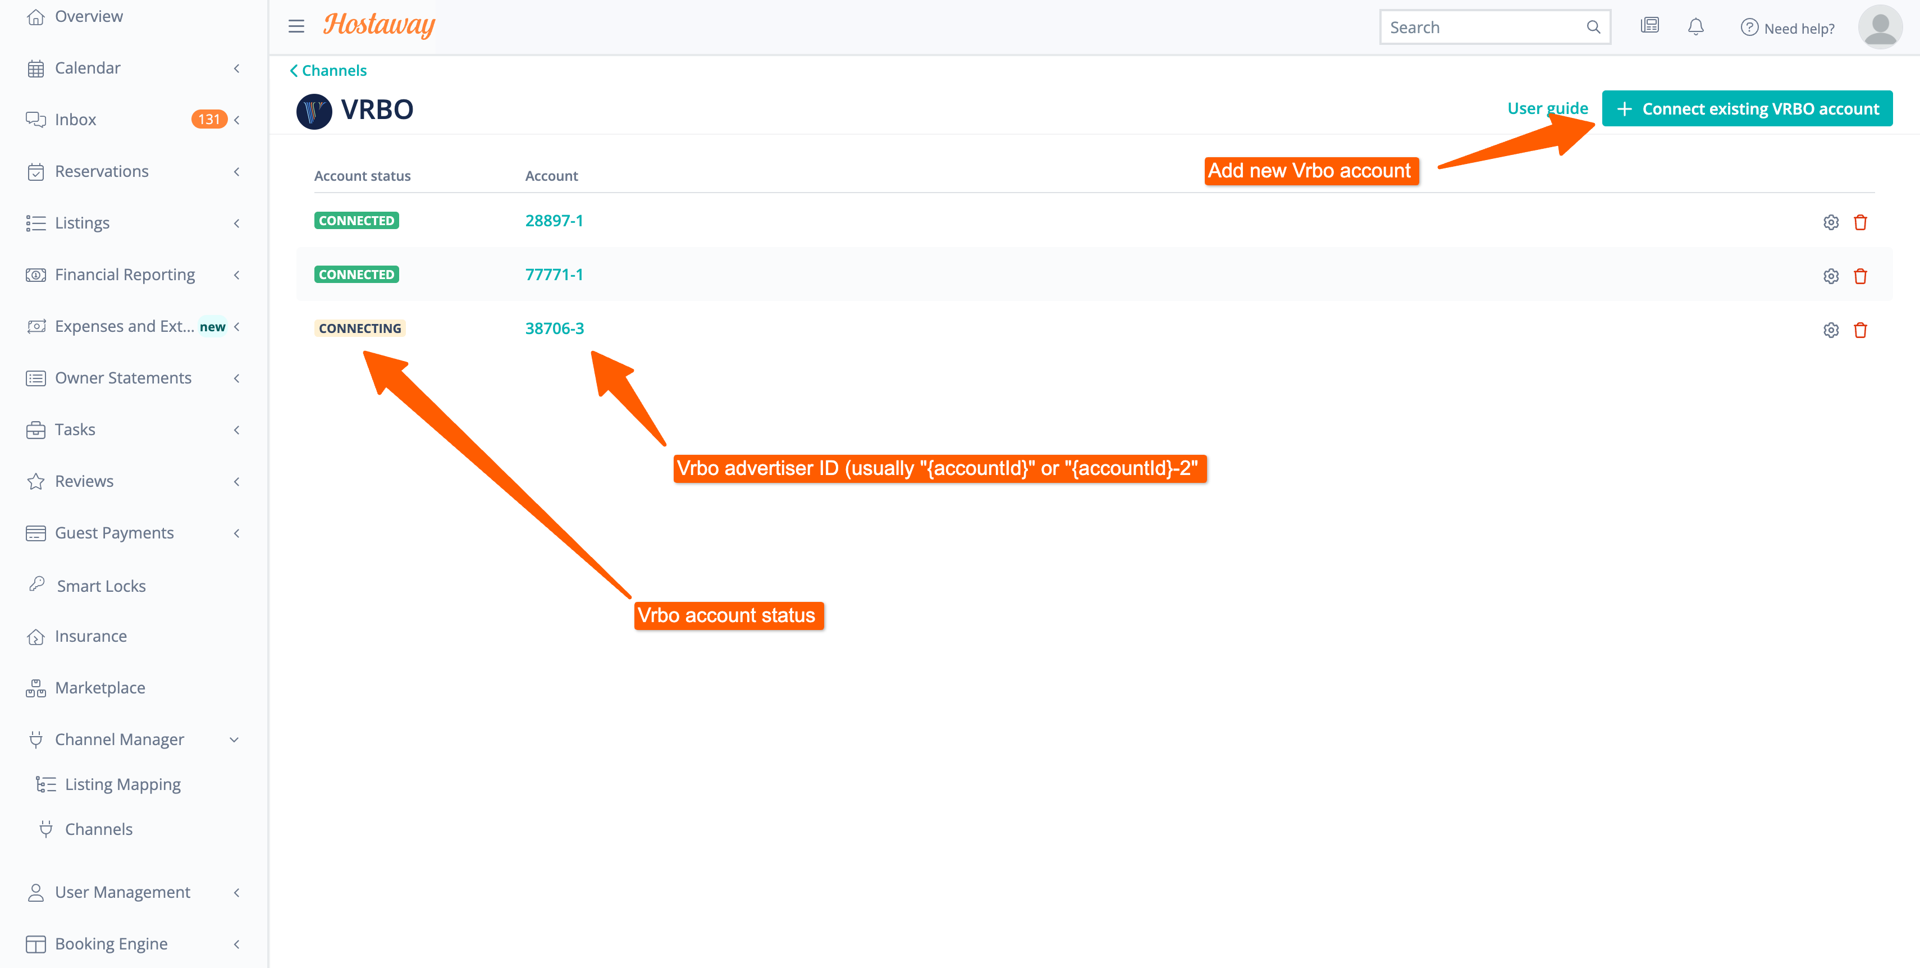
Task: Click CONNECTED badge for account 28897-1
Action: (x=357, y=221)
